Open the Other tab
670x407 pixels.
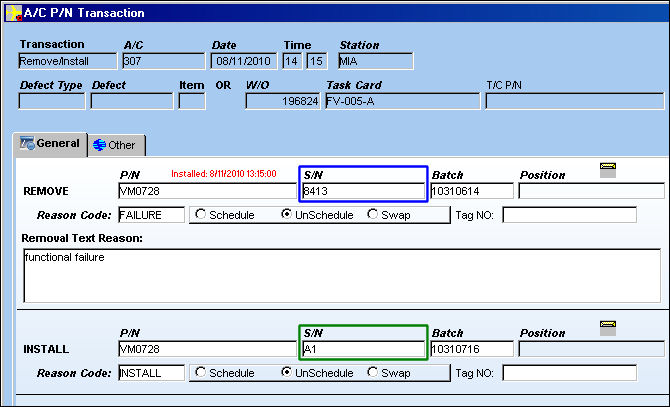coord(116,145)
